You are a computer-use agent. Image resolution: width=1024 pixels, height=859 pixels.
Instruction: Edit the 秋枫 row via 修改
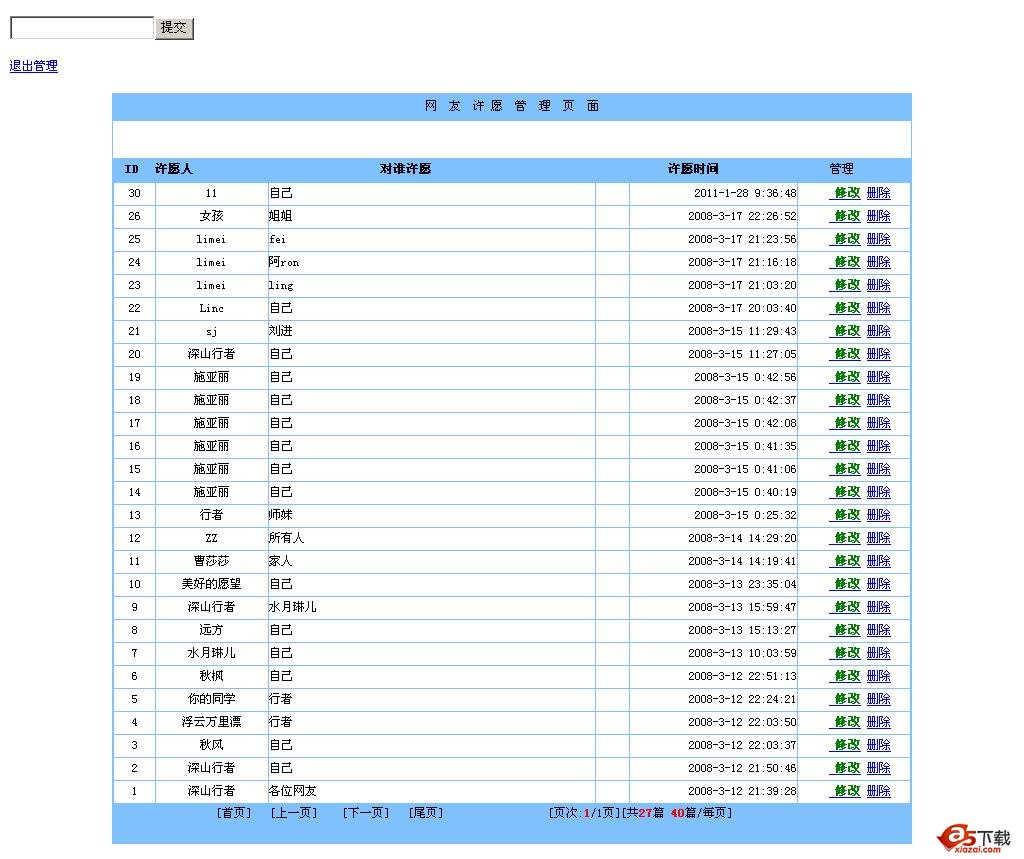pyautogui.click(x=847, y=675)
